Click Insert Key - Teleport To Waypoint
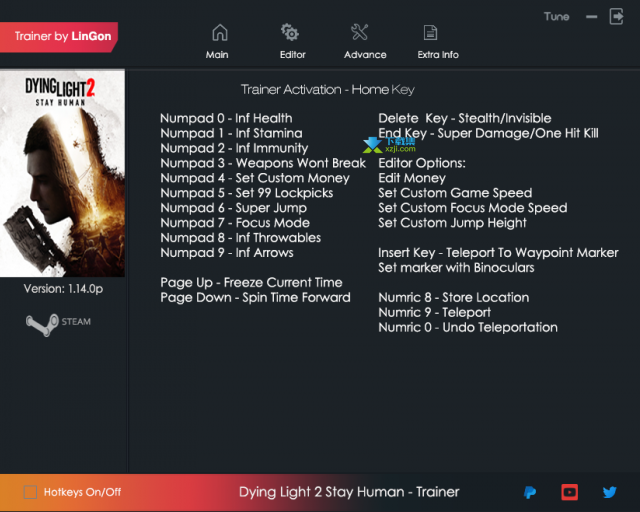Screen dimensions: 640x512 (x=498, y=253)
